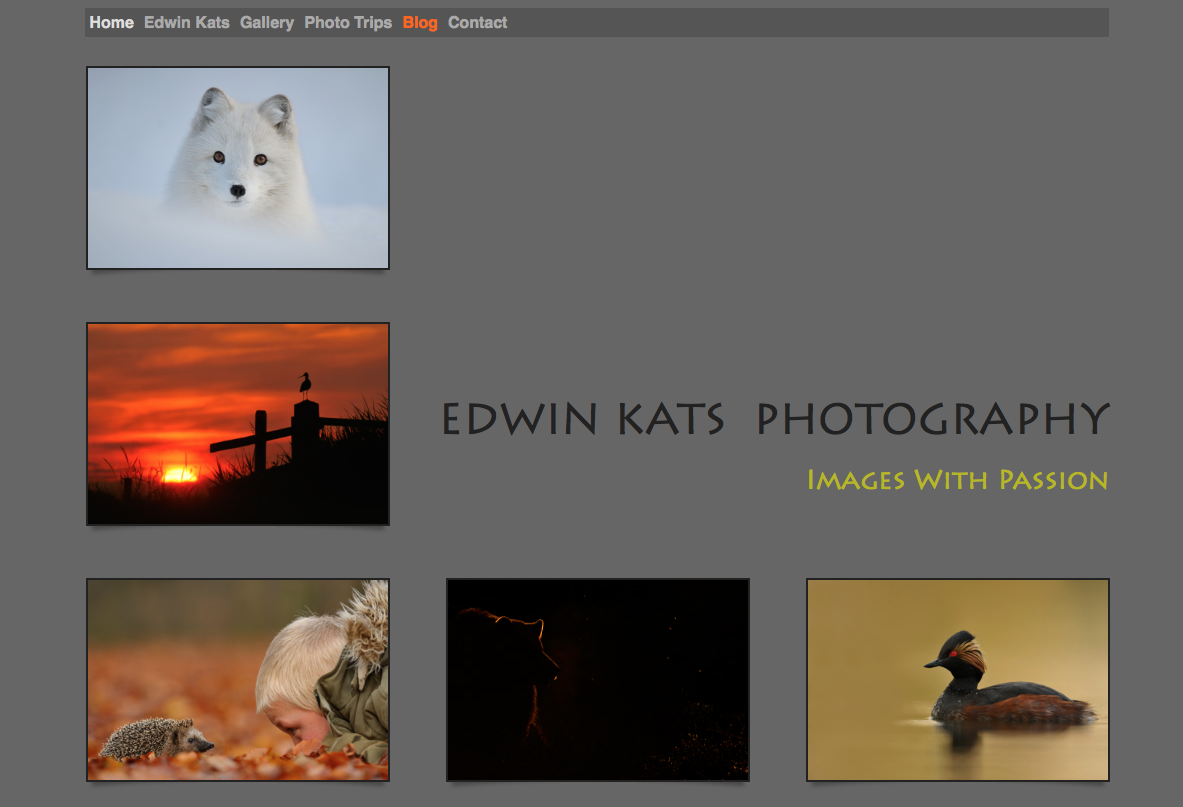Viewport: 1183px width, 807px height.
Task: Click the Images With Passion tagline
Action: pos(957,480)
